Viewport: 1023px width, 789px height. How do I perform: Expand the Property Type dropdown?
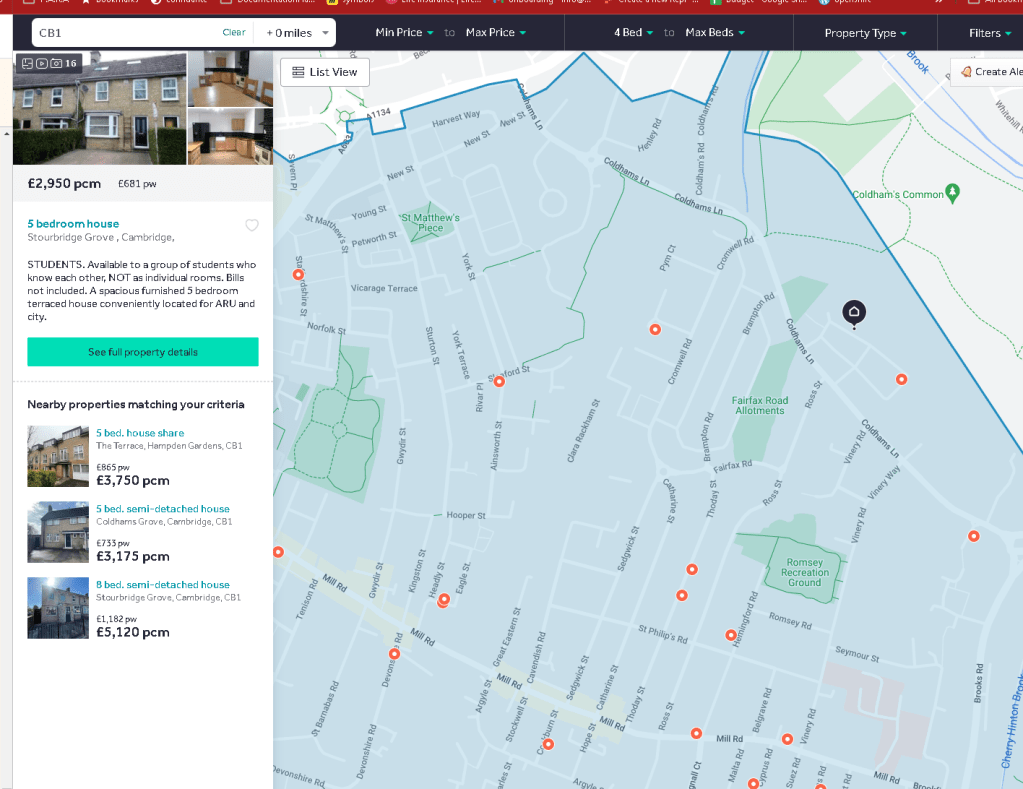[865, 33]
